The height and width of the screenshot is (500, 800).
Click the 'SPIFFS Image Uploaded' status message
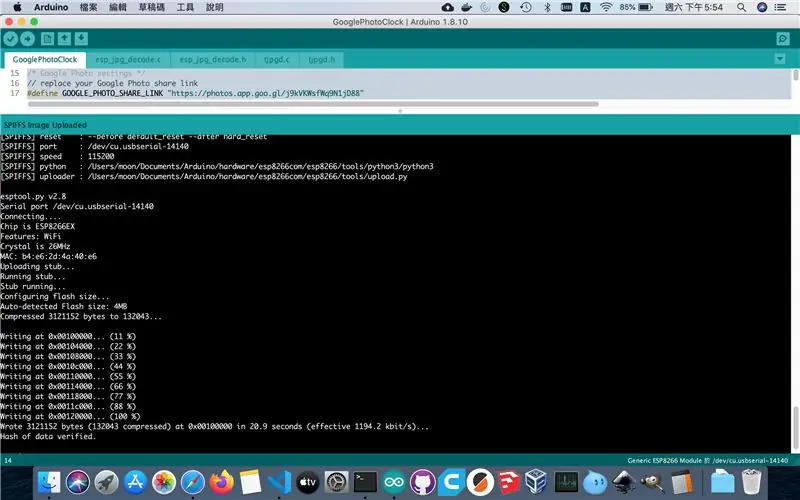(x=45, y=125)
